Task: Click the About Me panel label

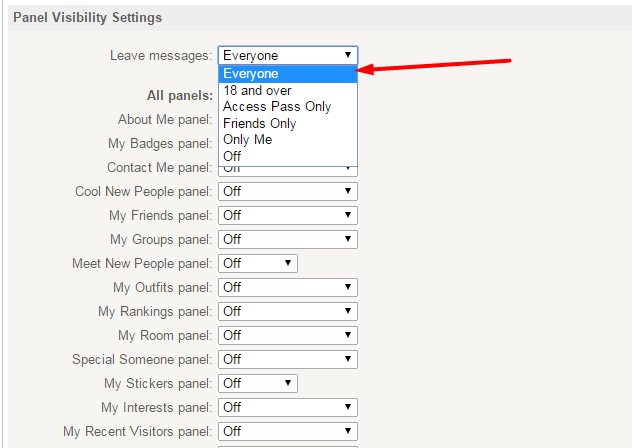Action: 165,120
